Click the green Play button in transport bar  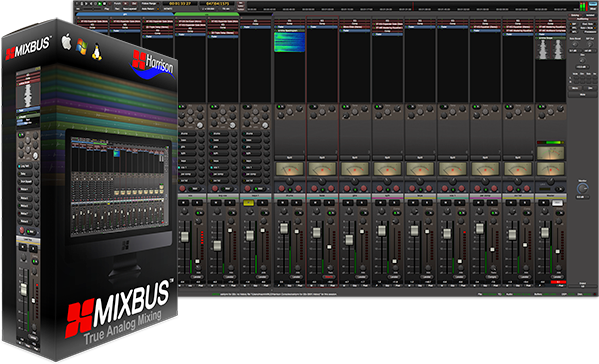click(100, 3)
